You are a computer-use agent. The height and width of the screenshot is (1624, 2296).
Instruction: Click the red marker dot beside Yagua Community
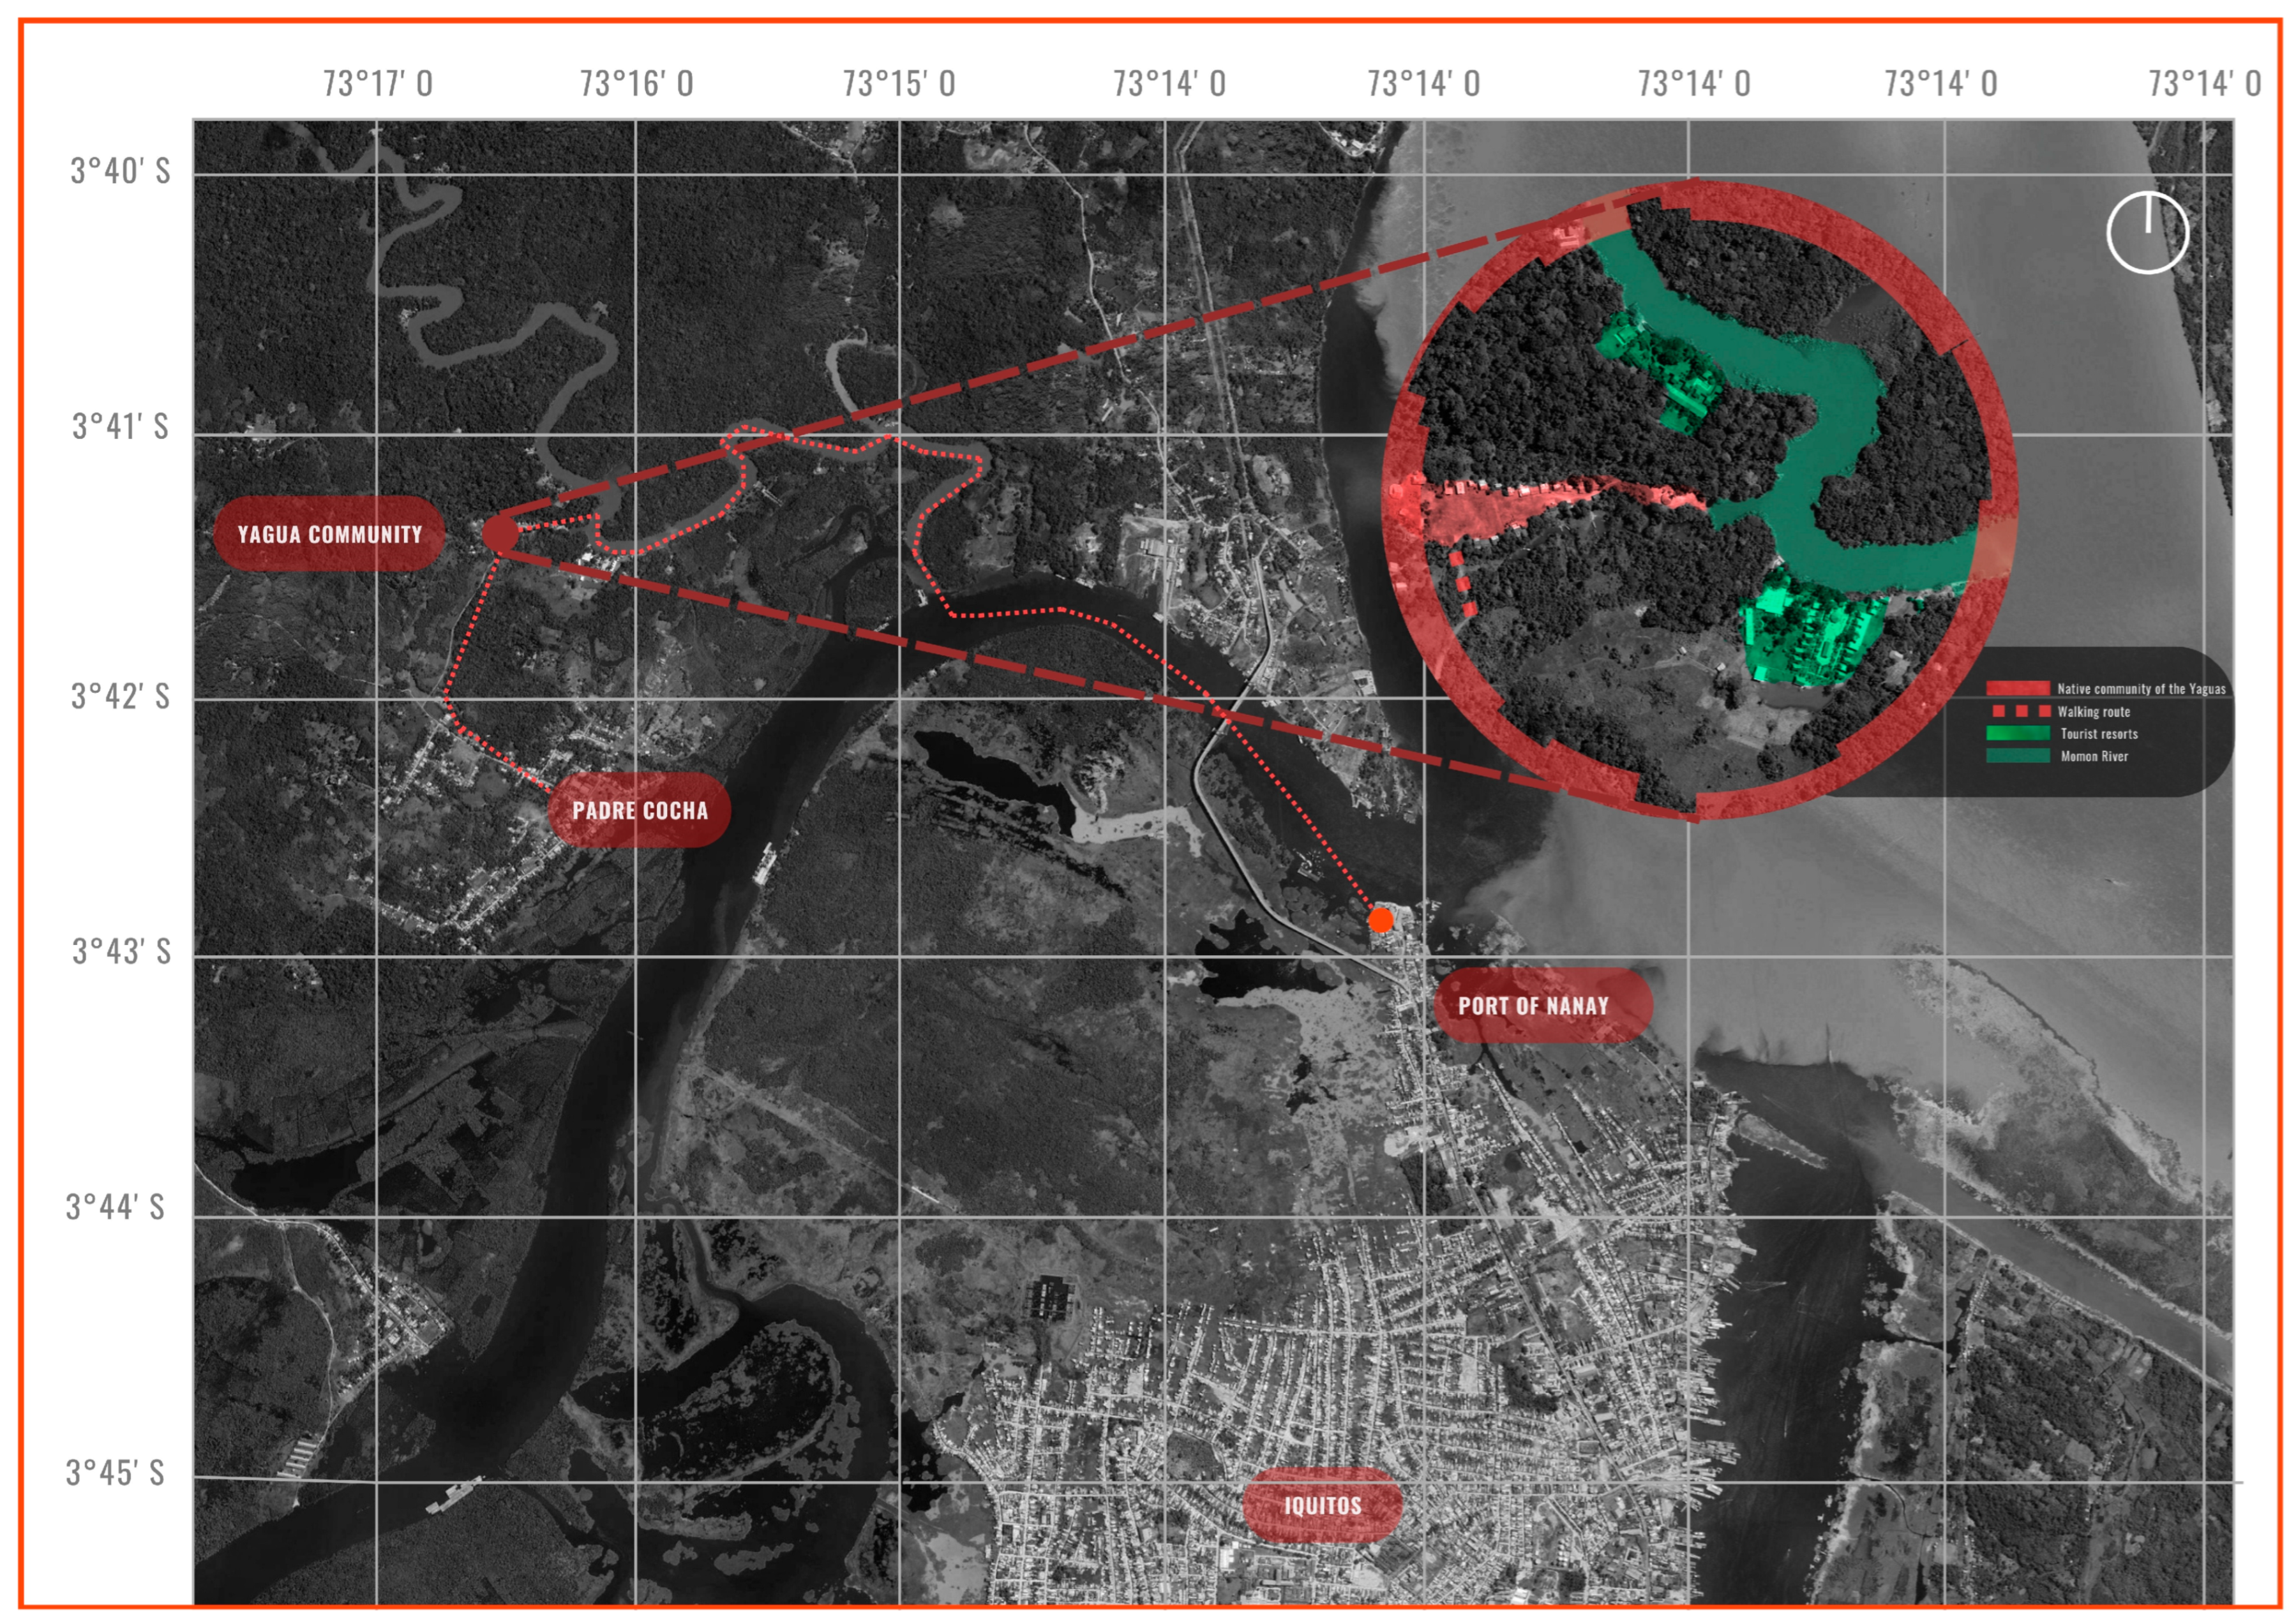(x=500, y=534)
